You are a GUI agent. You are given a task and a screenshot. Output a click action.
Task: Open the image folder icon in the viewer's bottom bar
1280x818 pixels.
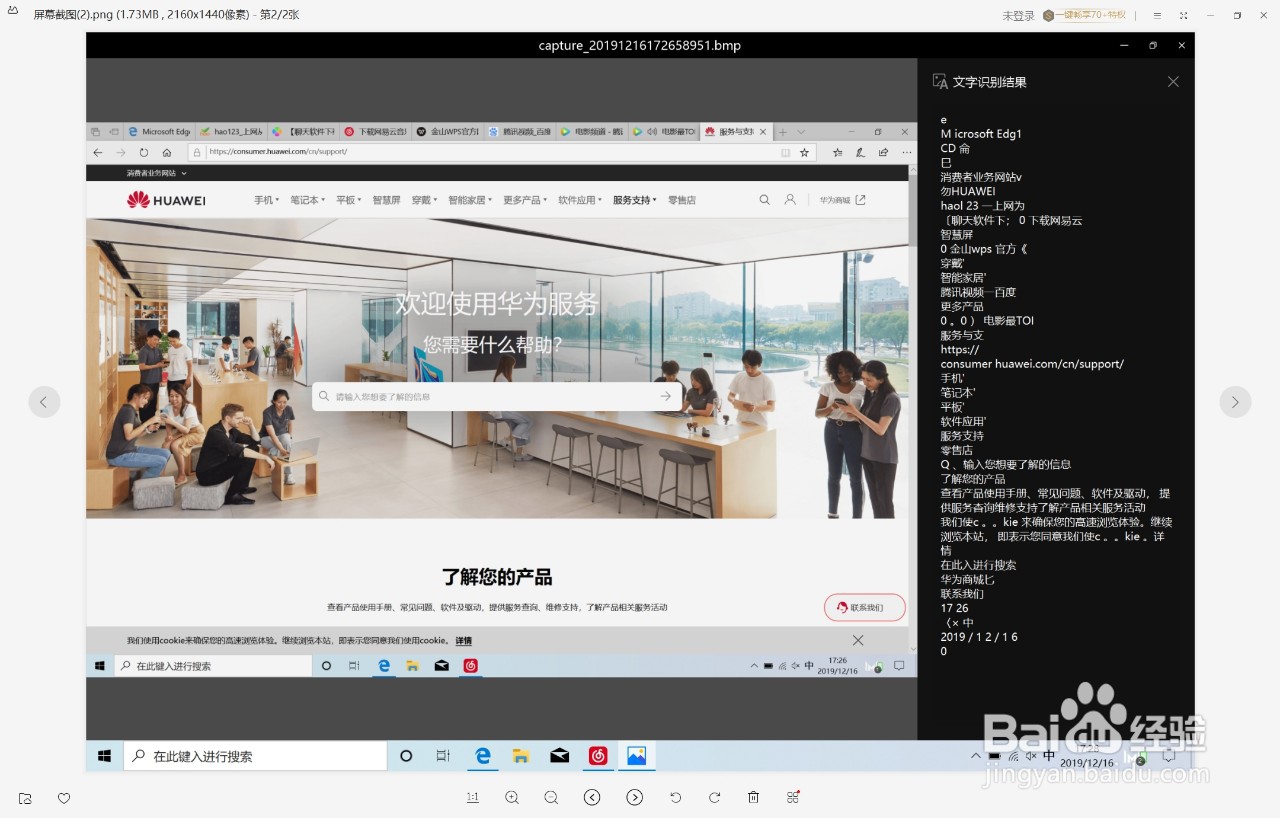pyautogui.click(x=25, y=798)
